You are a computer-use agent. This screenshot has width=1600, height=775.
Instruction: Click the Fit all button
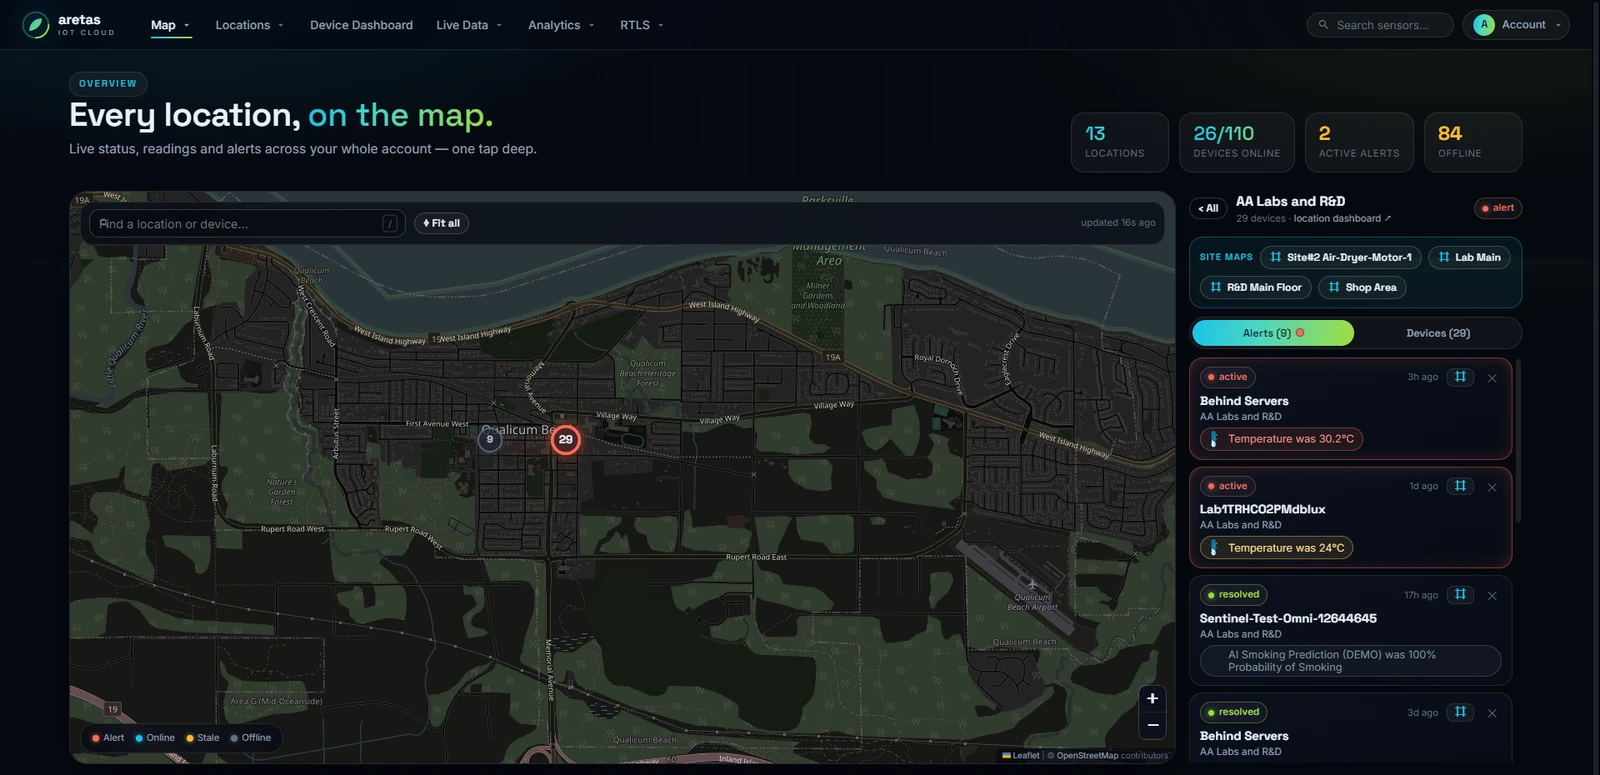tap(442, 223)
